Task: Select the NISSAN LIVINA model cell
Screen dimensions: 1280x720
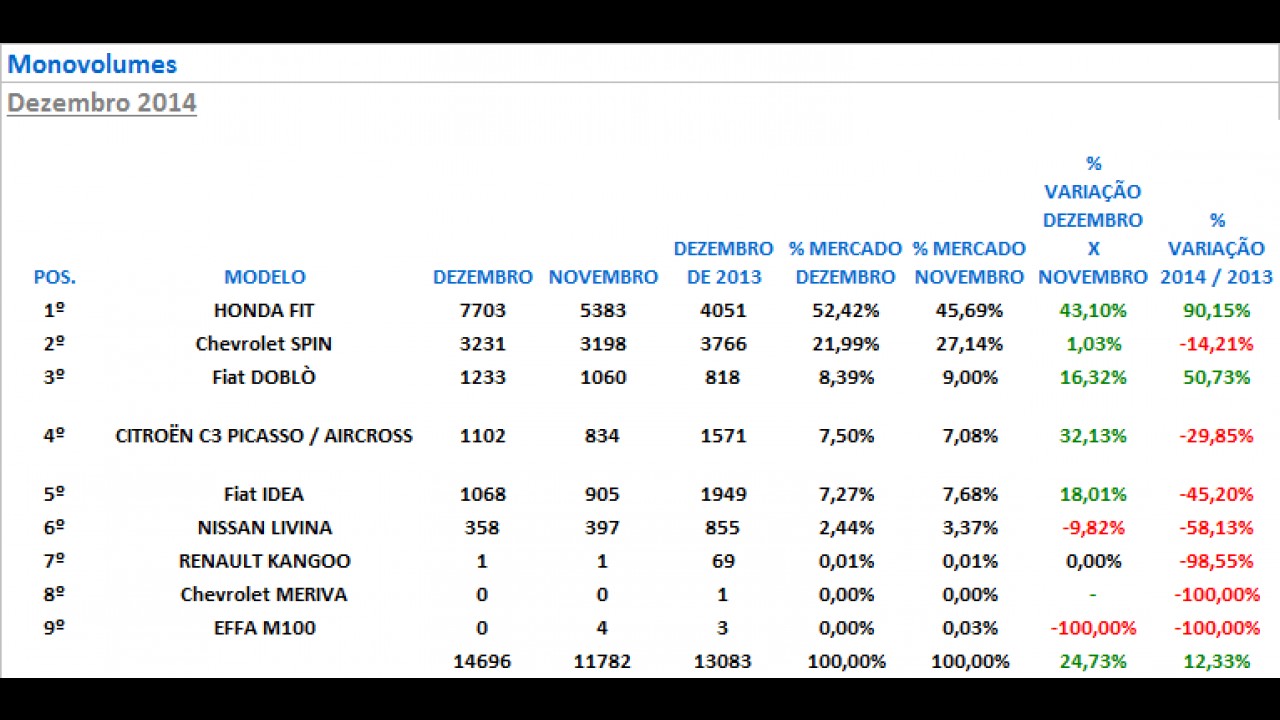Action: (264, 528)
